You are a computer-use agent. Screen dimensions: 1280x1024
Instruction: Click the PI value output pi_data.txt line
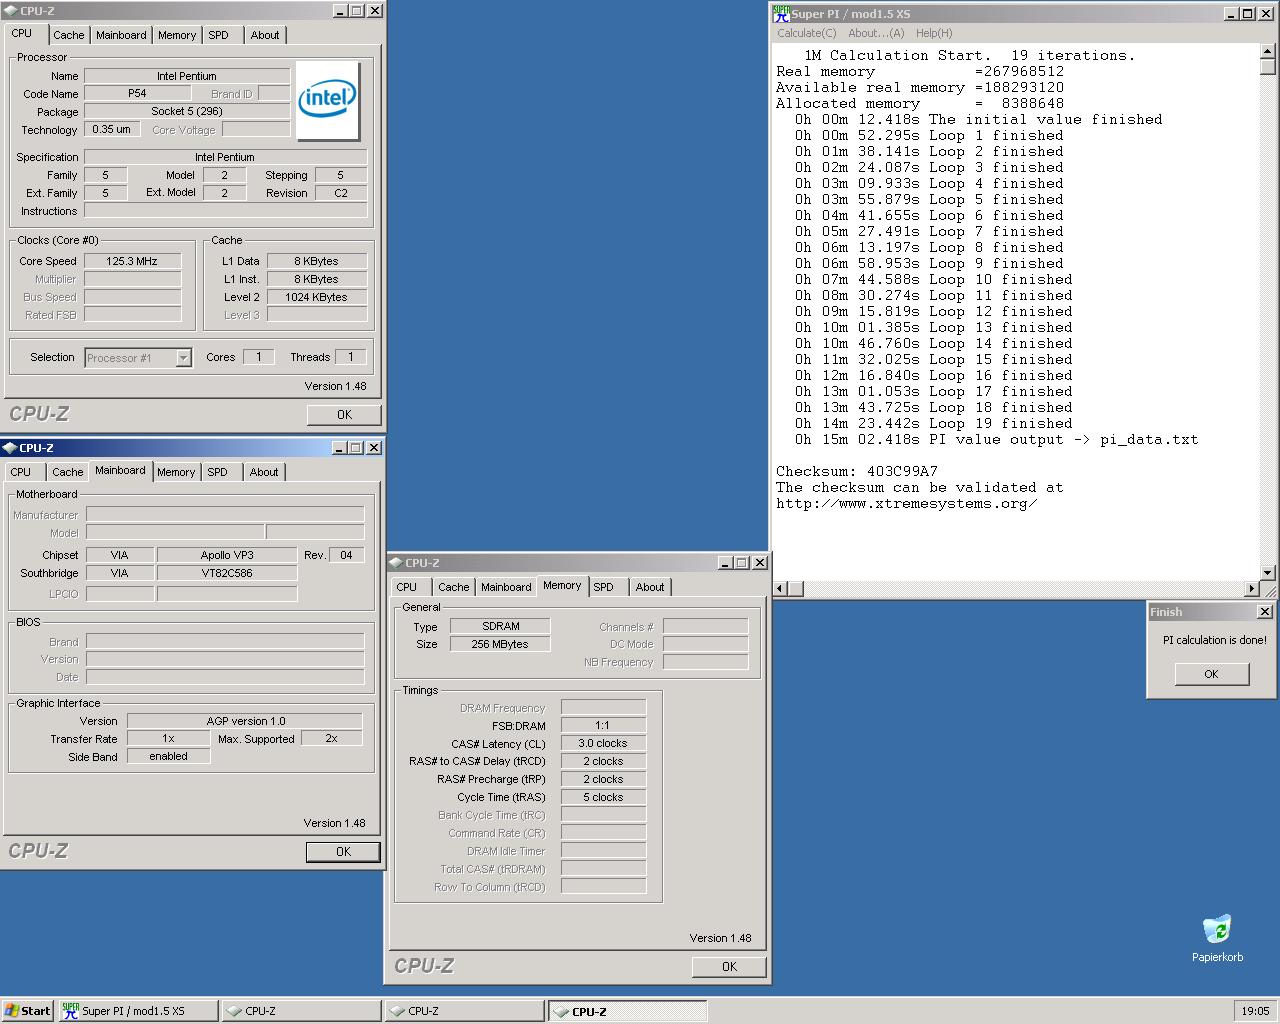996,439
